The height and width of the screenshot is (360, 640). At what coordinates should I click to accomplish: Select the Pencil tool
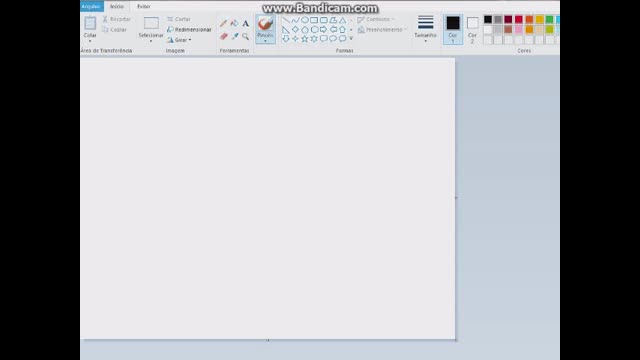pos(223,24)
